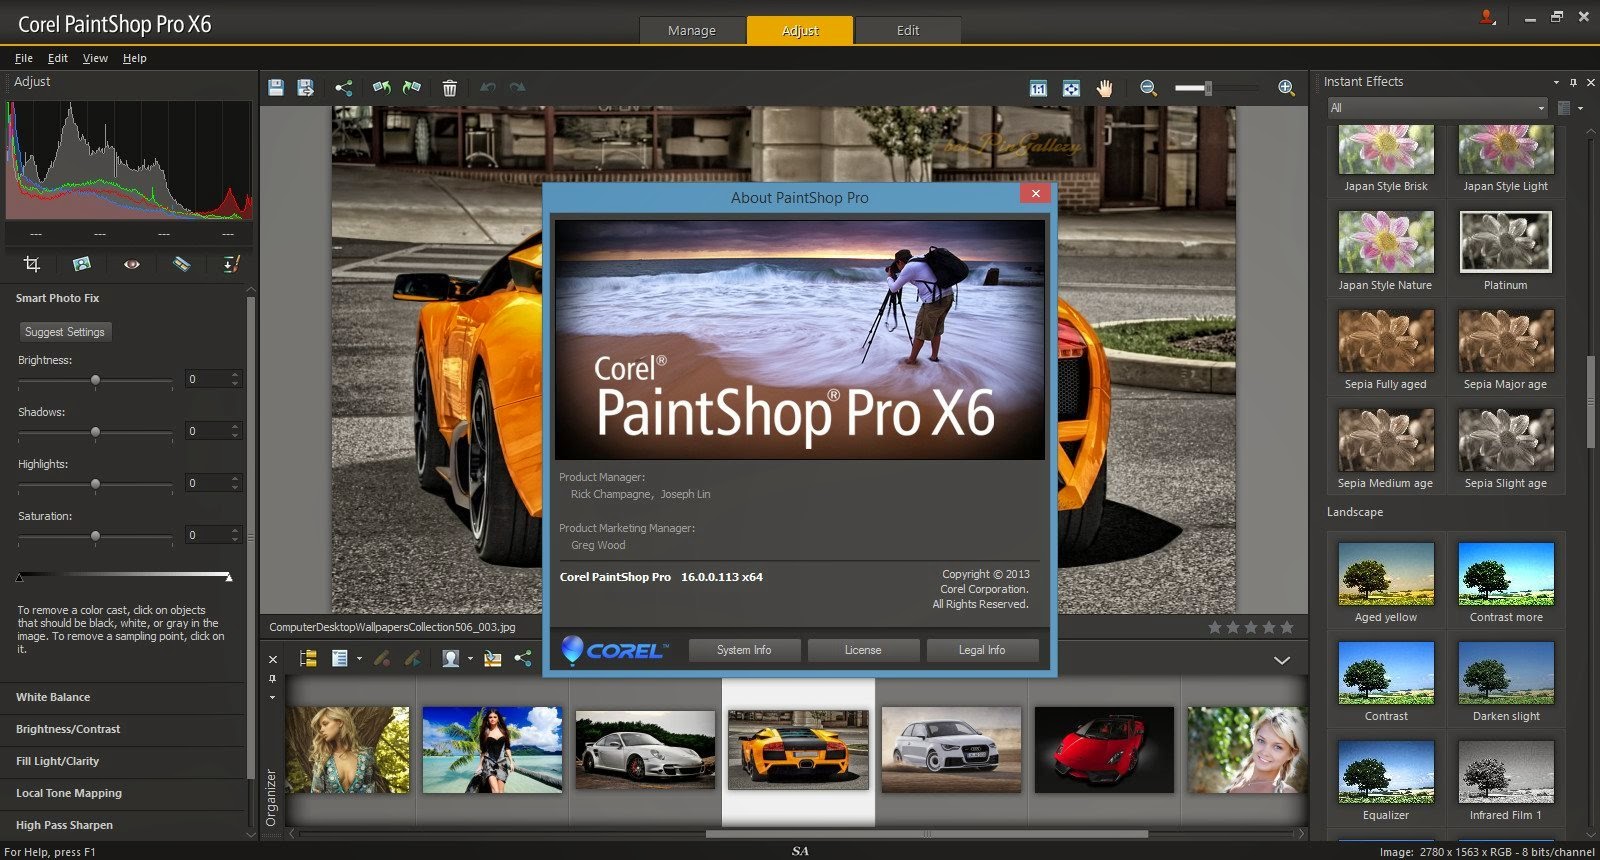Expand the Local Tone Mapping section
This screenshot has width=1600, height=860.
pyautogui.click(x=69, y=793)
